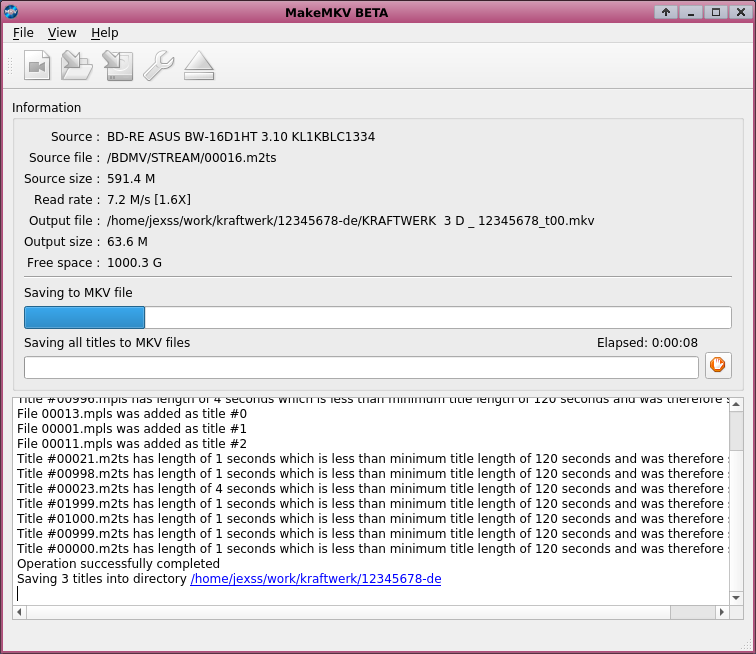Open the Help menu
756x654 pixels.
tap(104, 33)
